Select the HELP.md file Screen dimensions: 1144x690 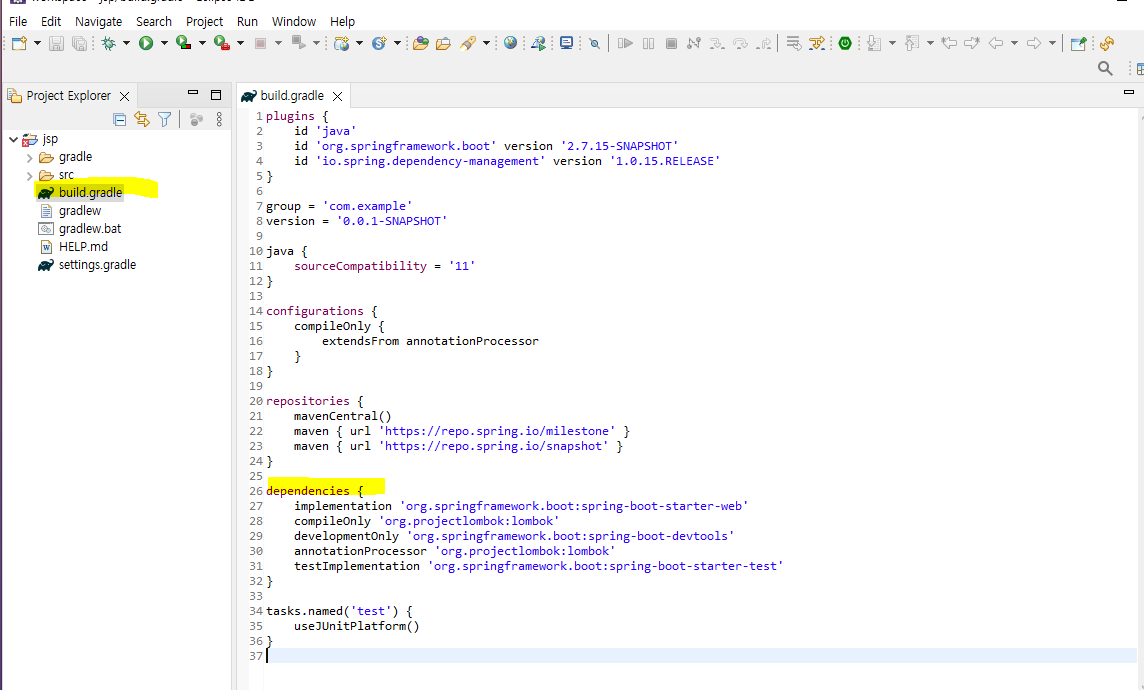tap(83, 247)
